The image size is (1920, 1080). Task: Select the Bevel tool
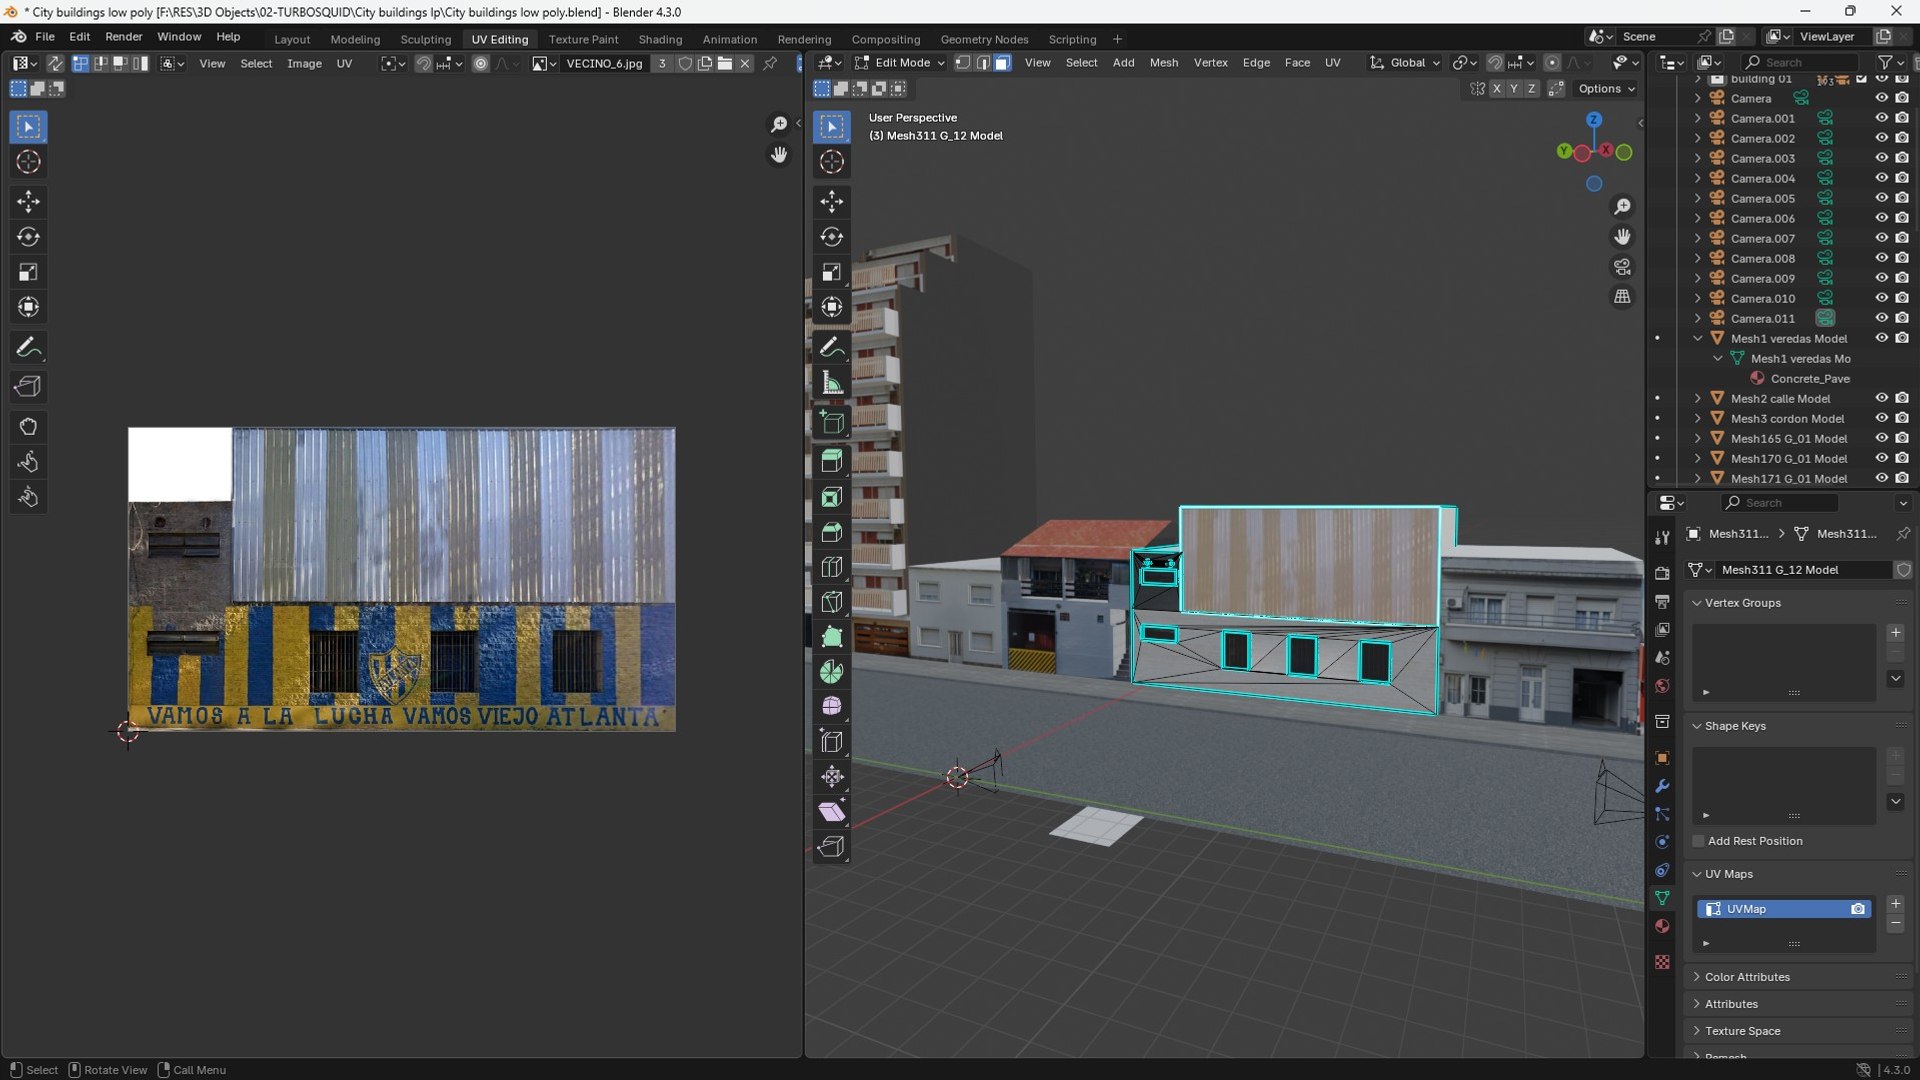click(831, 532)
